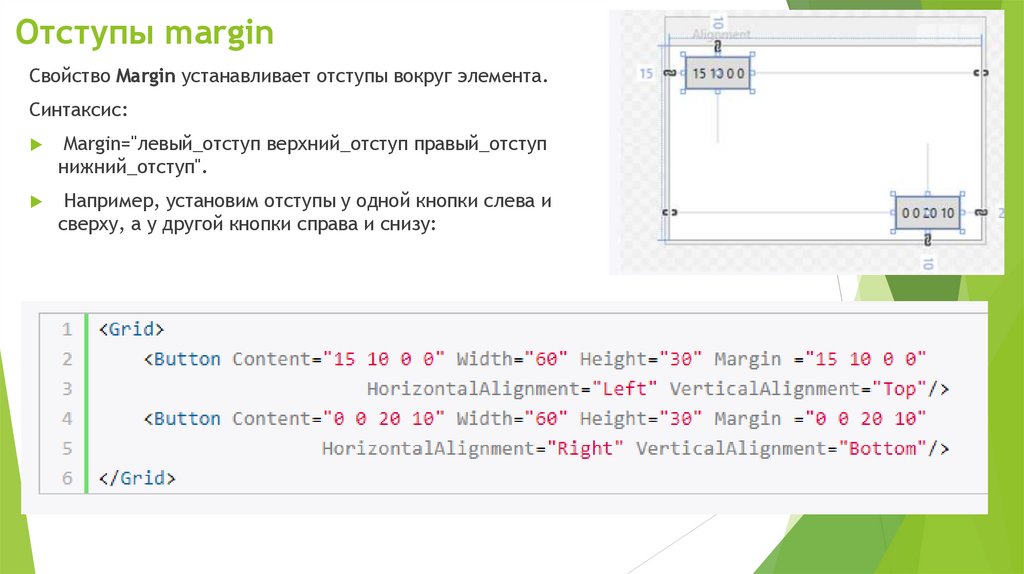Screen dimensions: 1024x574
Task: Click VerticalAlignment value "Bottom" in the code
Action: click(x=883, y=449)
